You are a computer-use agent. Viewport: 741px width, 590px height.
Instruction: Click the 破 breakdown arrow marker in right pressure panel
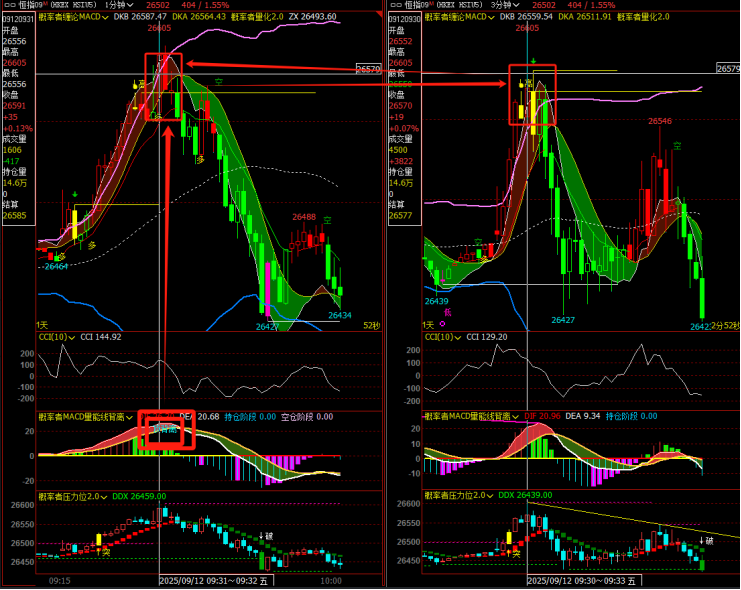[x=708, y=541]
